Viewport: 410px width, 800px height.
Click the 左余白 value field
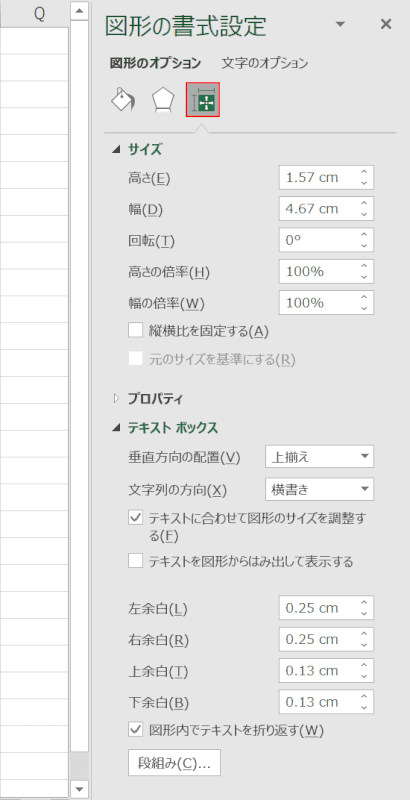[326, 608]
